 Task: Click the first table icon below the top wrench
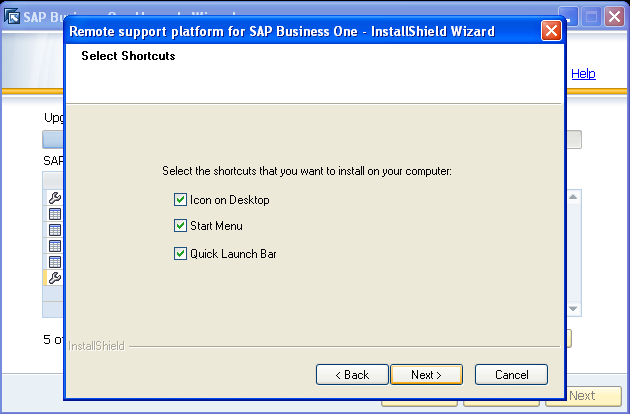55,214
